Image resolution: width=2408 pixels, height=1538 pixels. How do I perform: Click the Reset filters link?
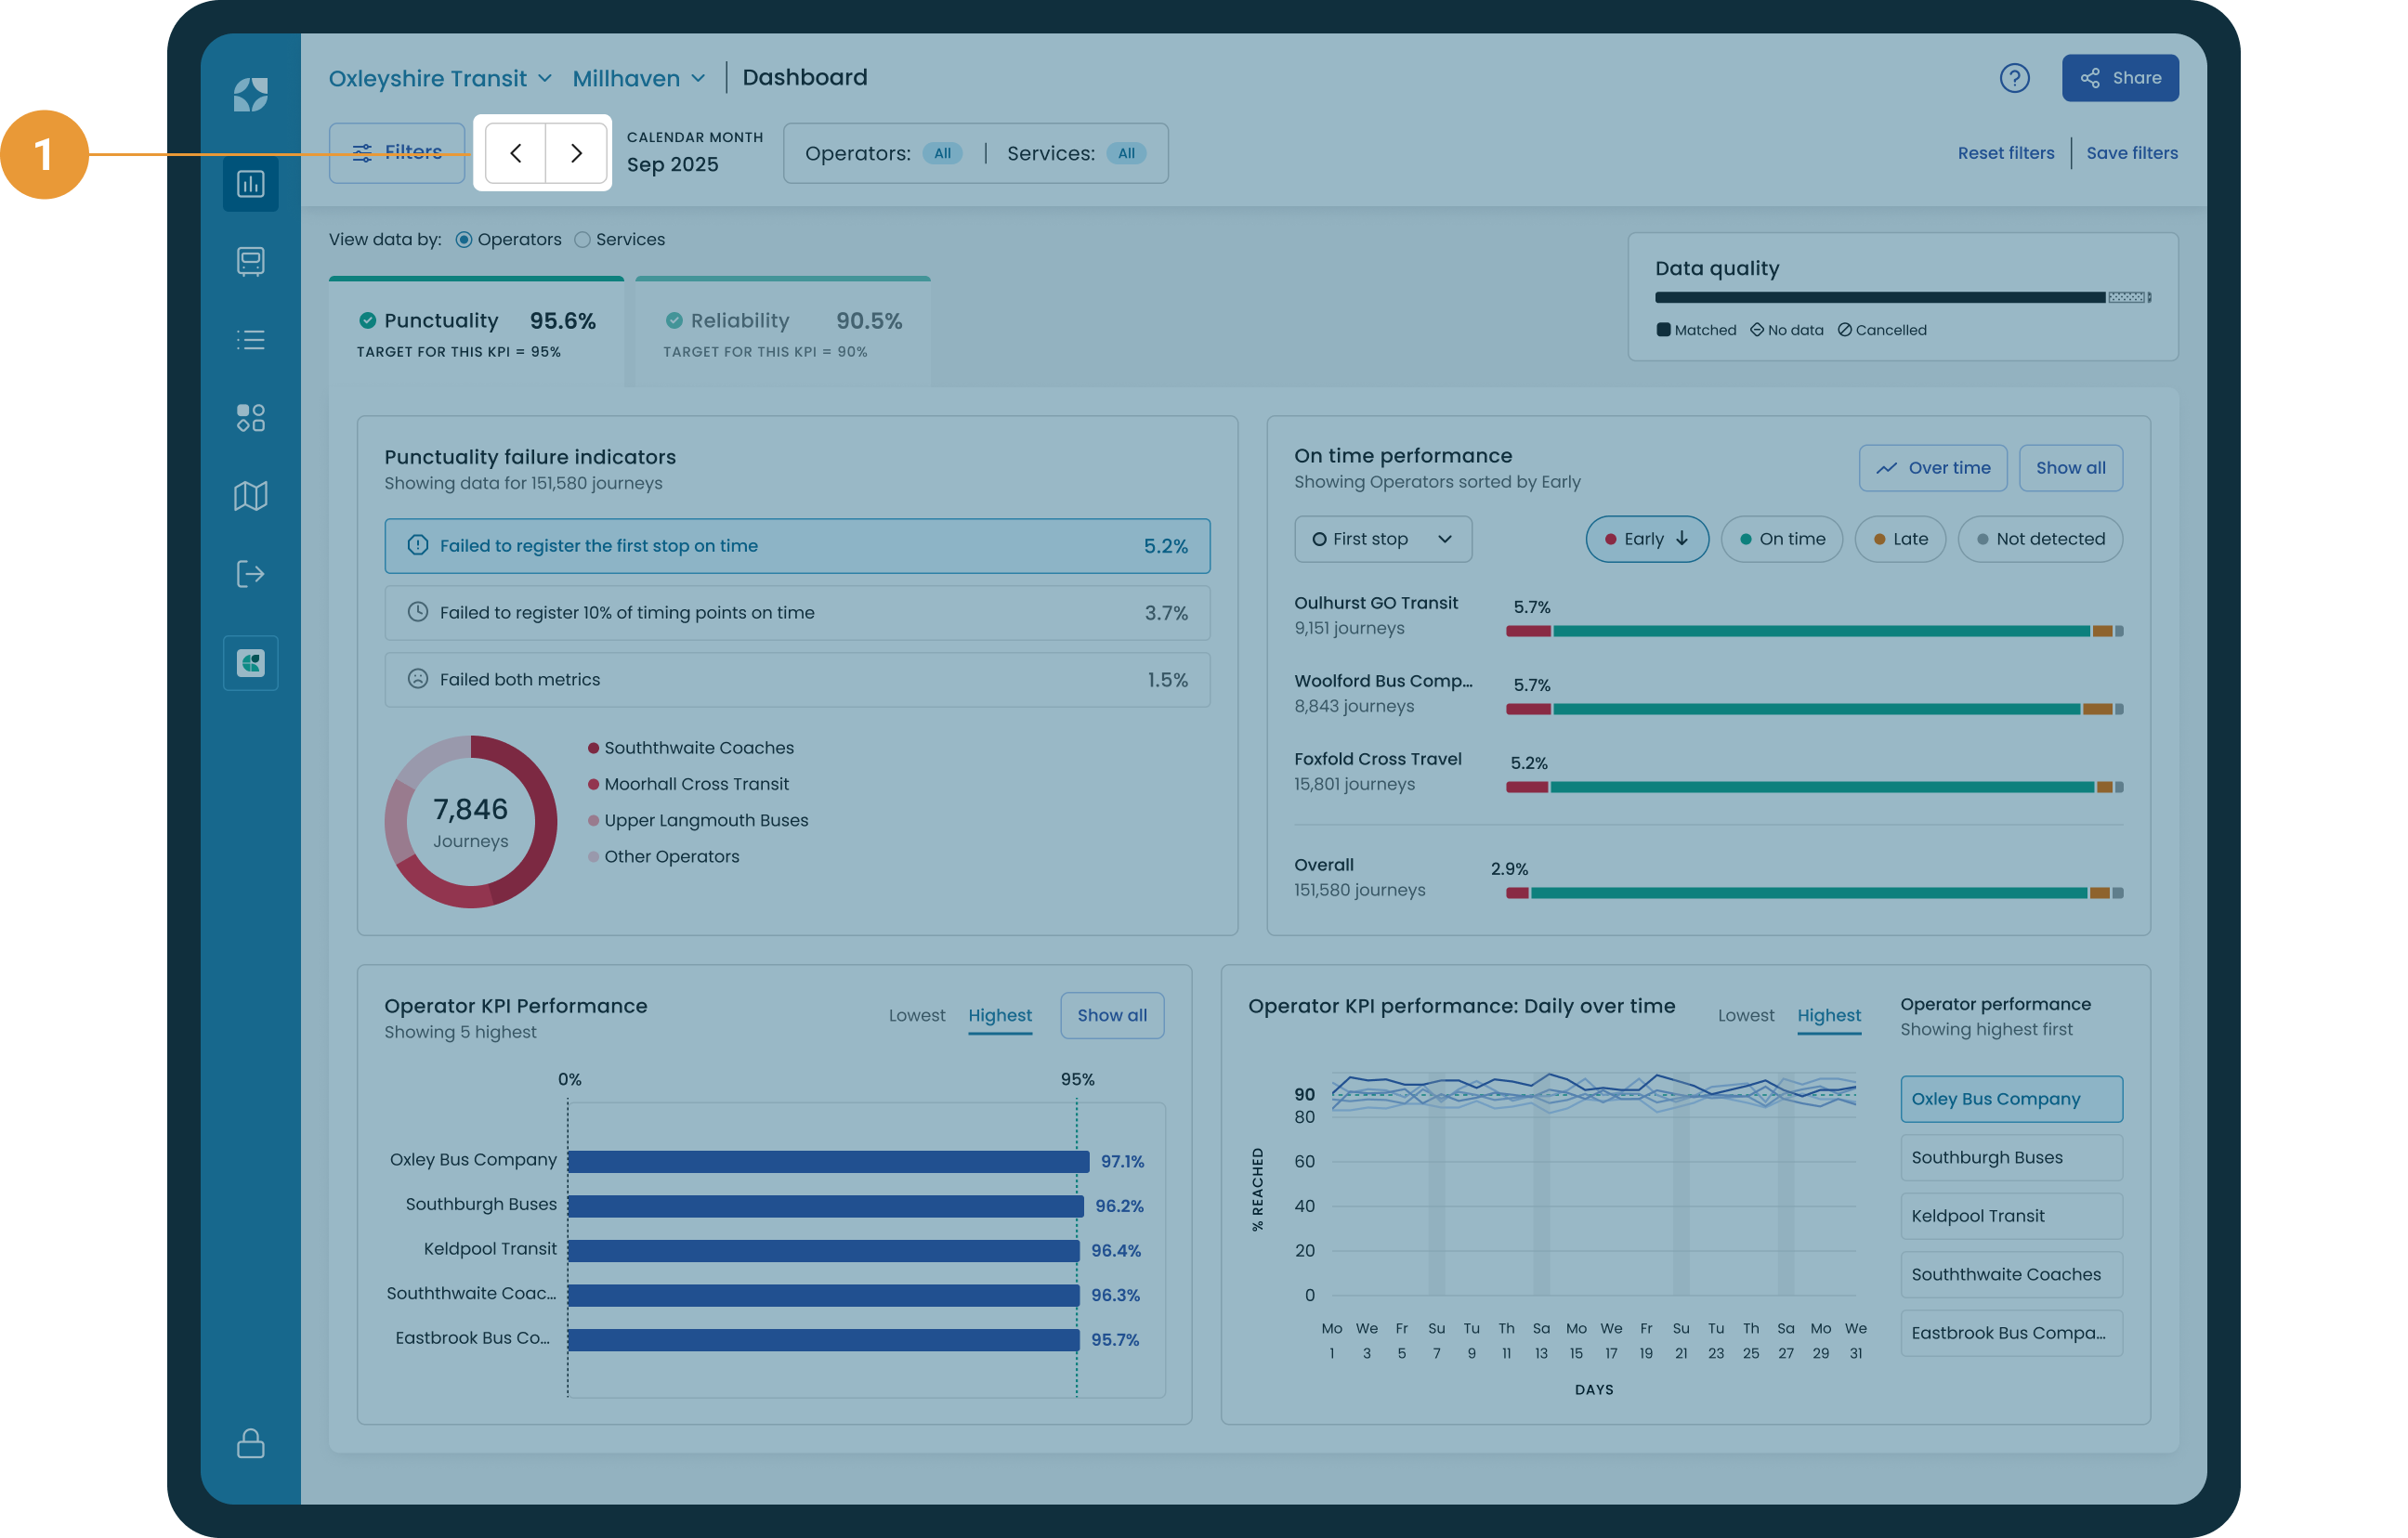point(2005,153)
